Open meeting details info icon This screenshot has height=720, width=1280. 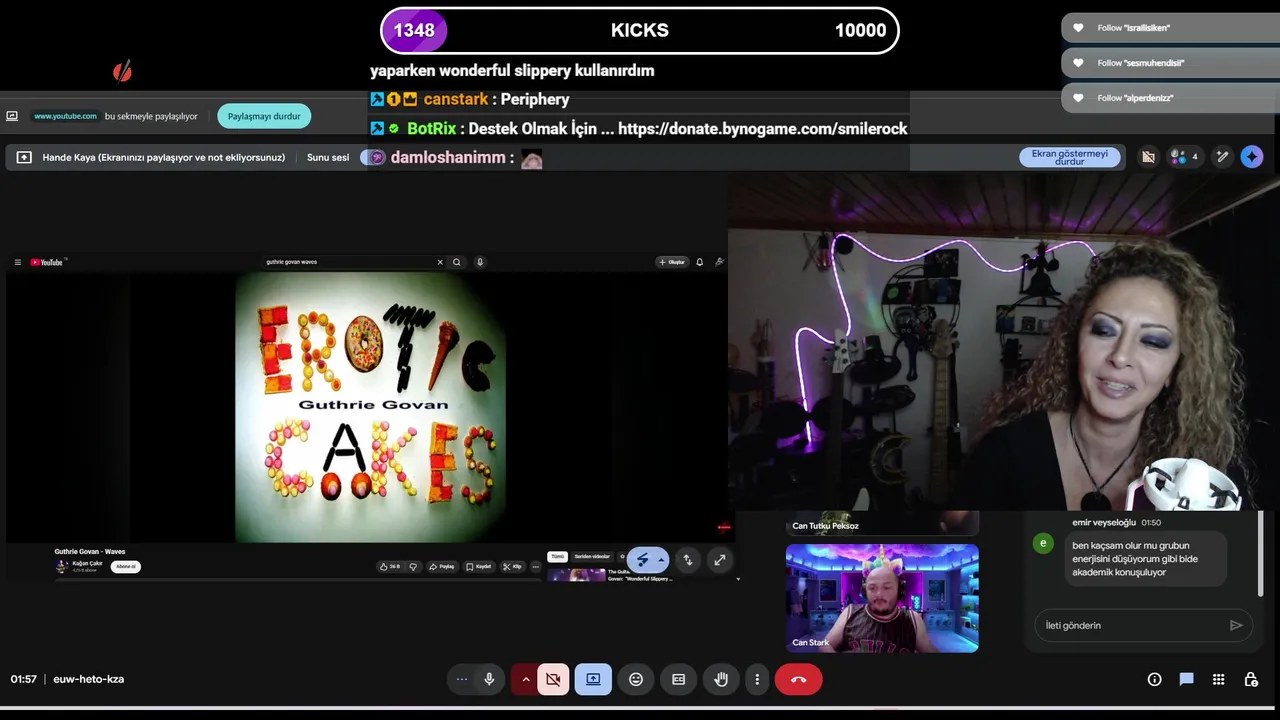click(1154, 679)
